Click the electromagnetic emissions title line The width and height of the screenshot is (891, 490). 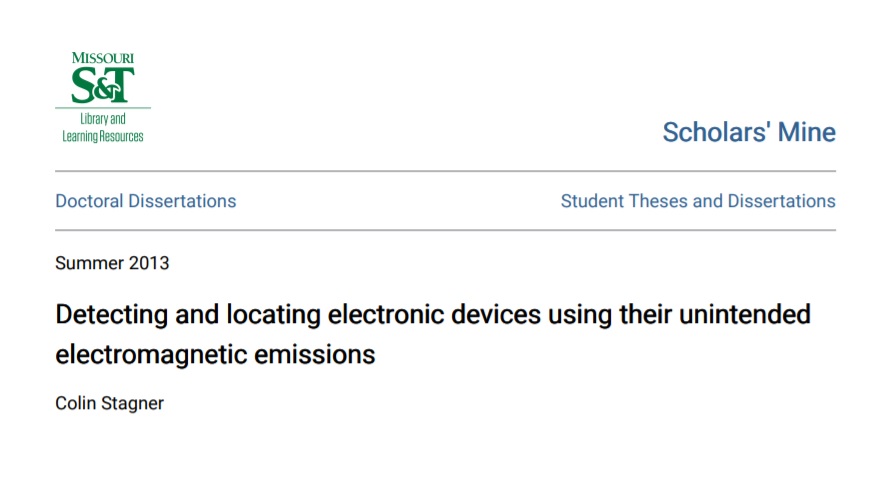[x=215, y=355]
